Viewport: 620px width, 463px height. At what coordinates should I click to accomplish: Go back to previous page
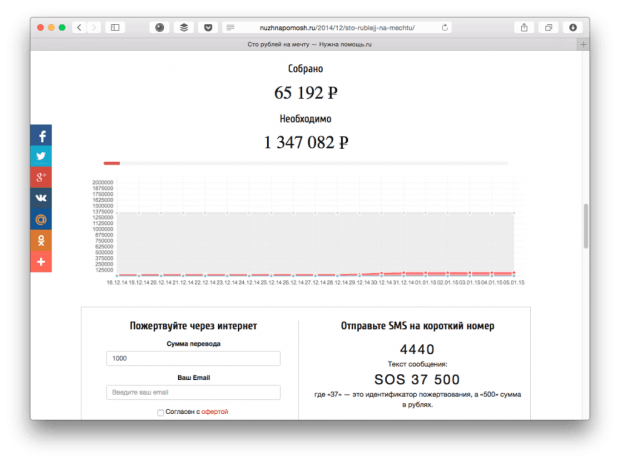tap(80, 27)
